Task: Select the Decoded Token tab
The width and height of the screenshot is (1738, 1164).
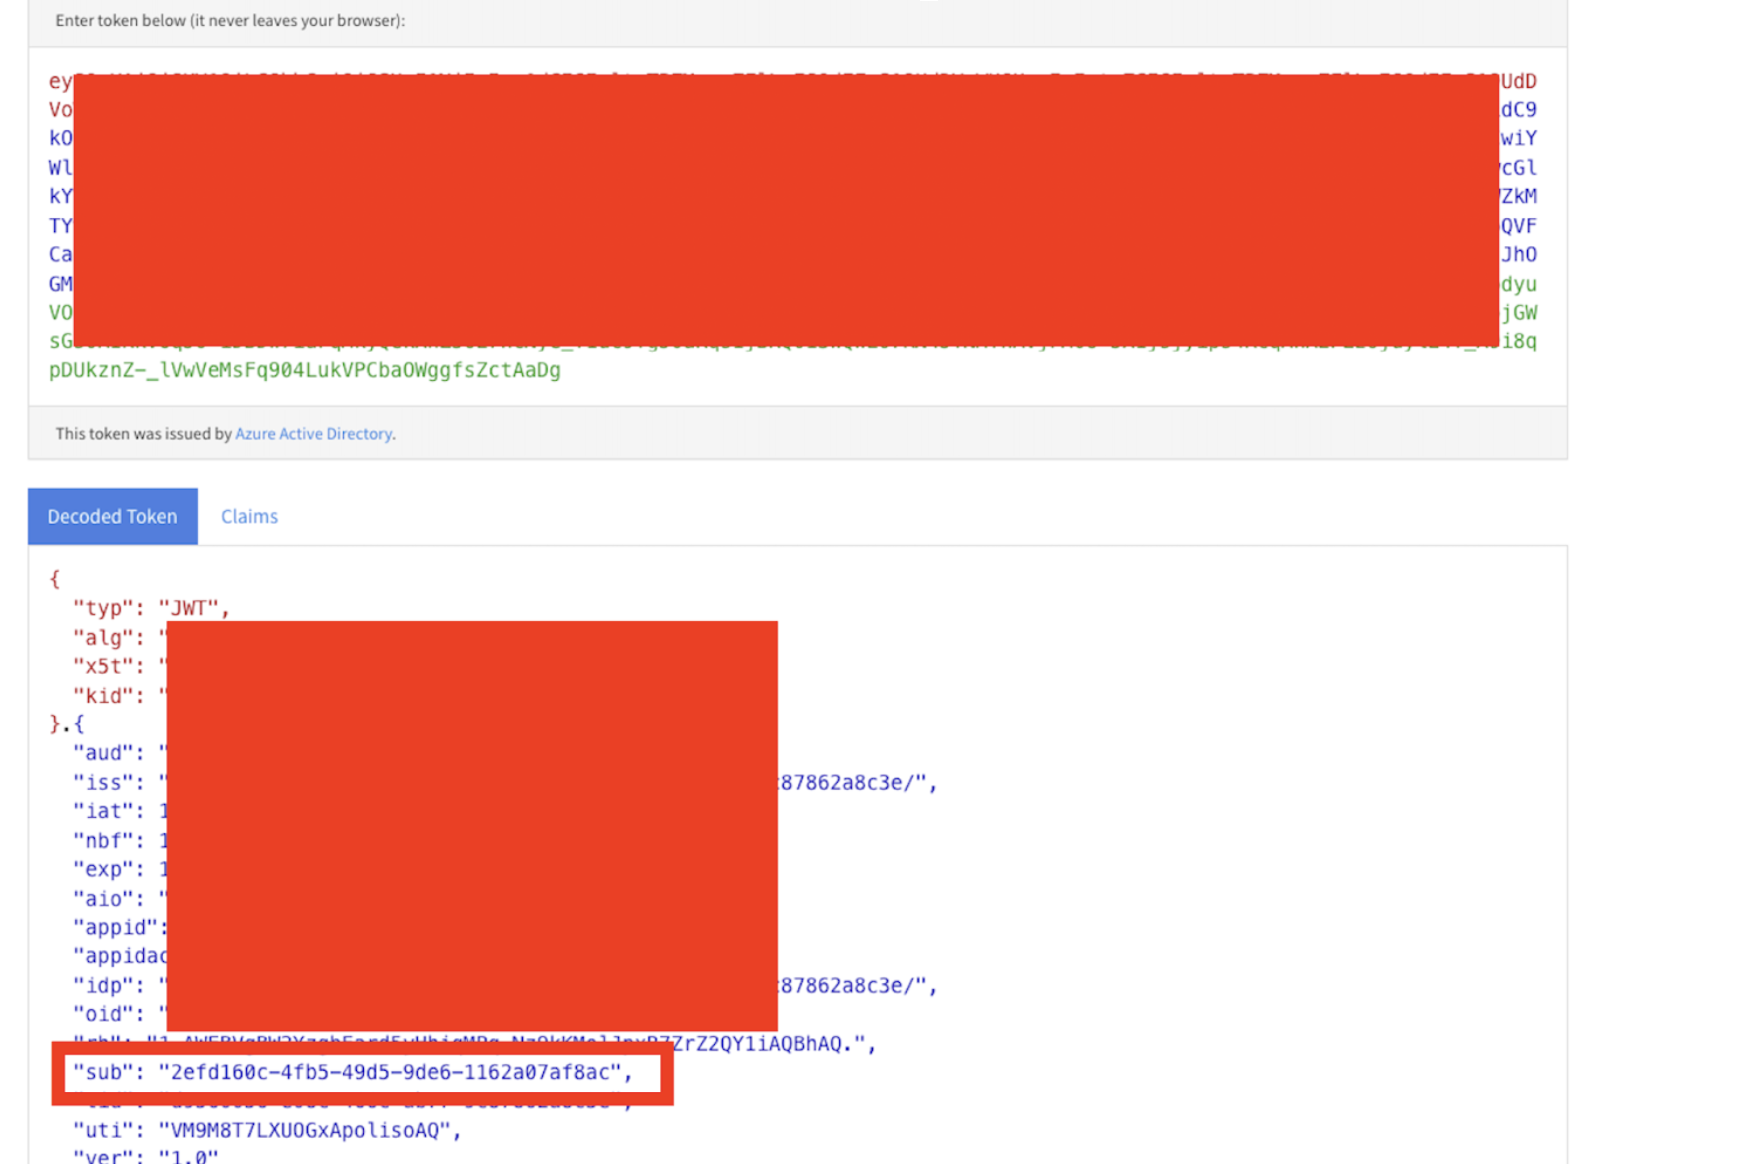Action: point(112,516)
